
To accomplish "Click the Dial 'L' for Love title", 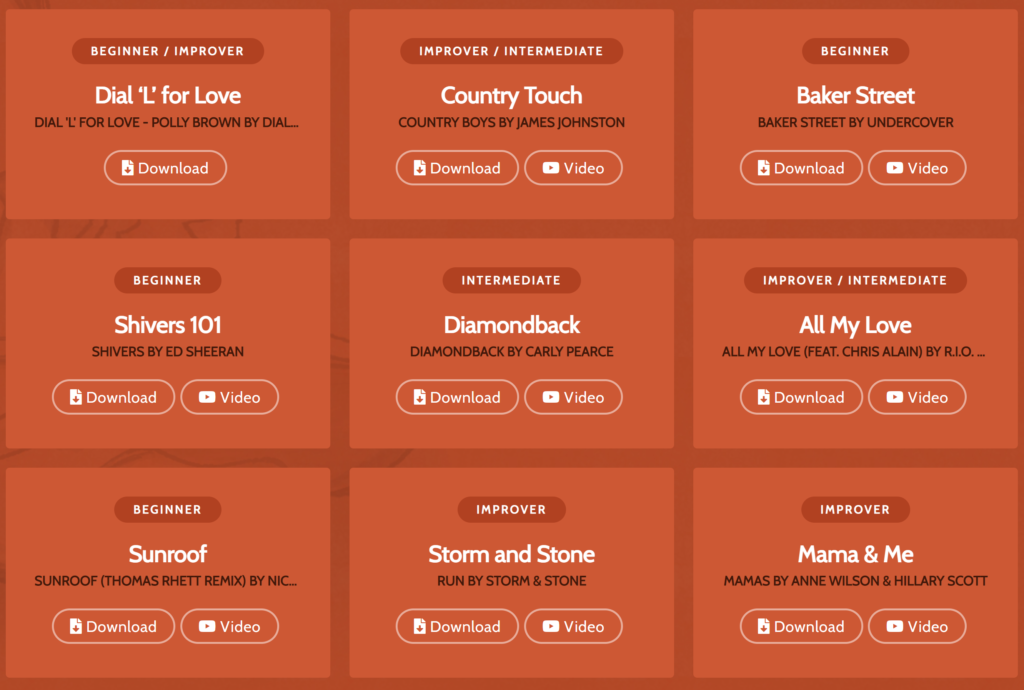I will 168,95.
